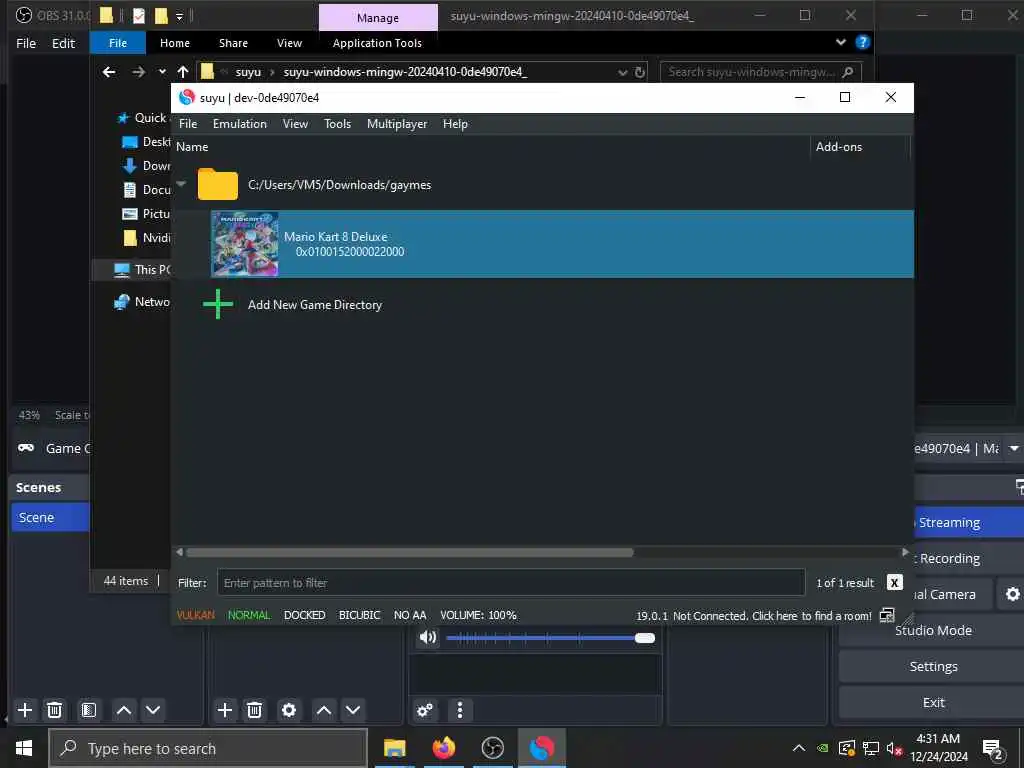Image resolution: width=1024 pixels, height=768 pixels.
Task: Click the Name column header
Action: click(x=192, y=147)
